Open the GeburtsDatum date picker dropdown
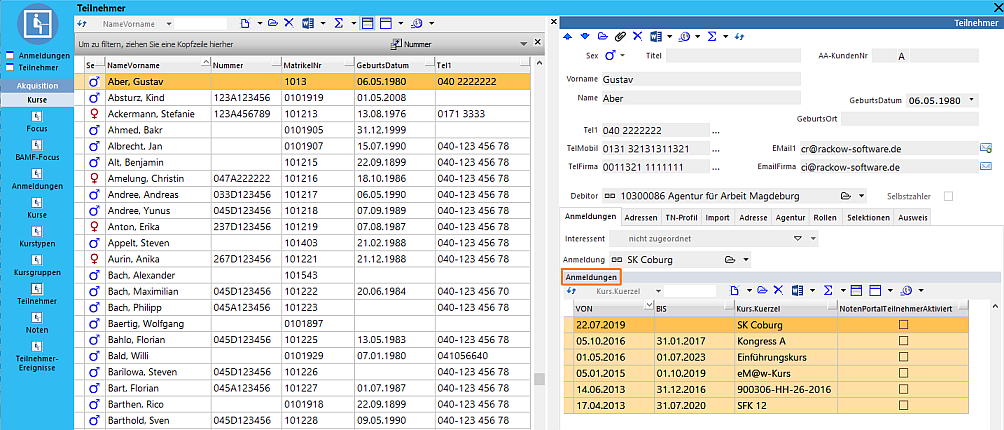Viewport: 1004px width, 430px height. pyautogui.click(x=972, y=100)
